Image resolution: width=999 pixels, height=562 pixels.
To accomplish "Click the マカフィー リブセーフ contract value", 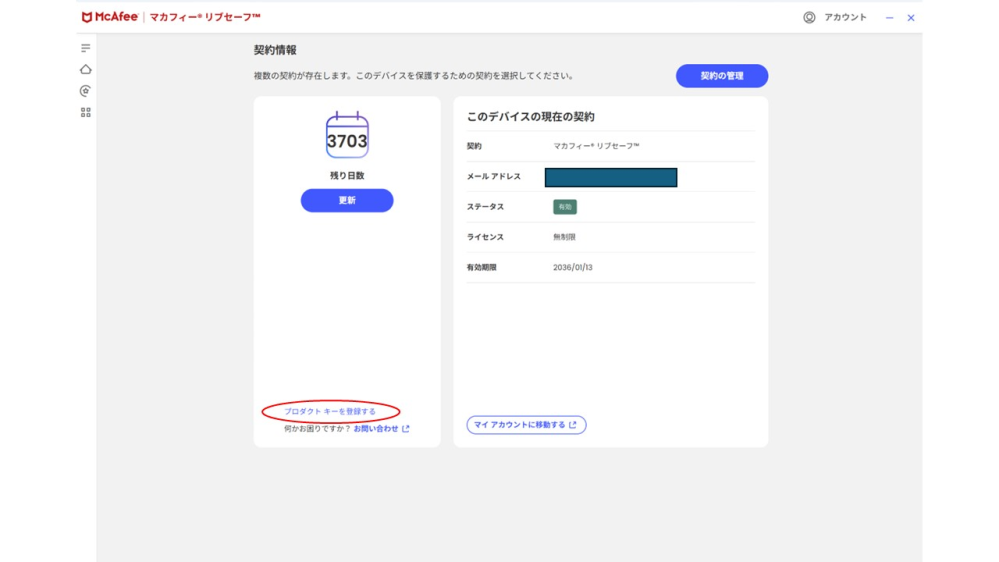I will [x=596, y=146].
